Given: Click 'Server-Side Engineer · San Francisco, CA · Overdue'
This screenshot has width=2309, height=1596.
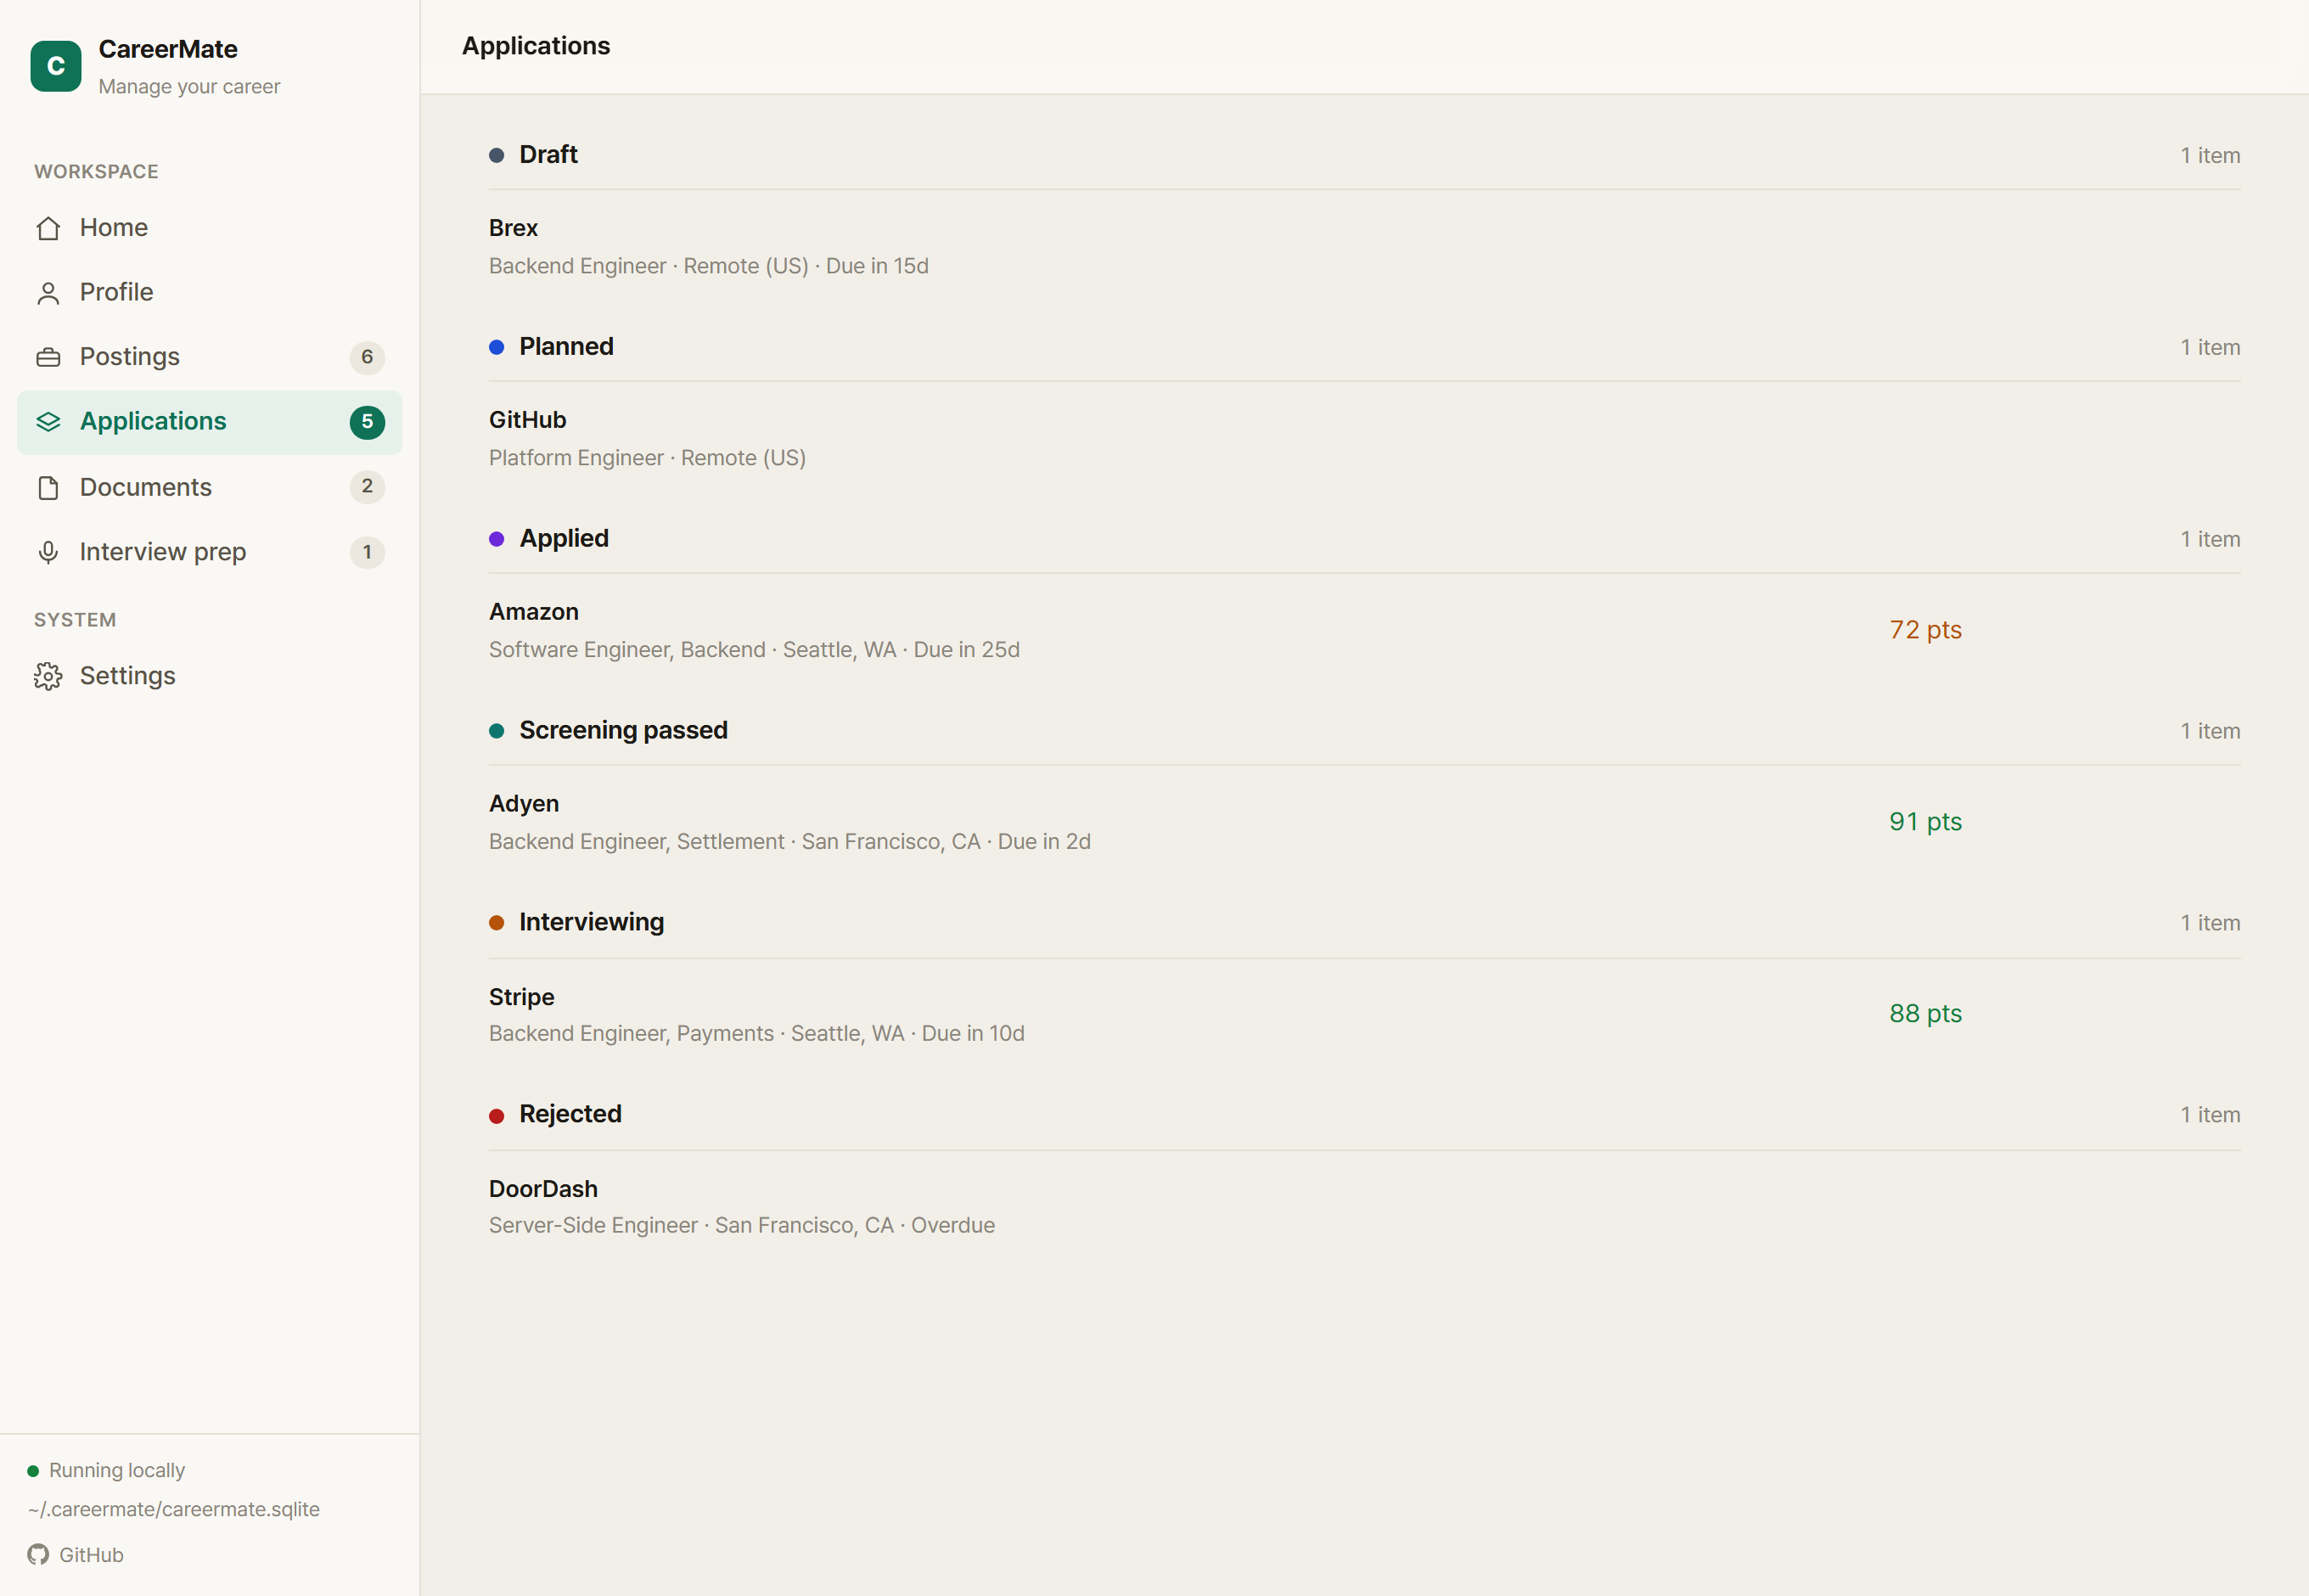Looking at the screenshot, I should (x=742, y=1226).
